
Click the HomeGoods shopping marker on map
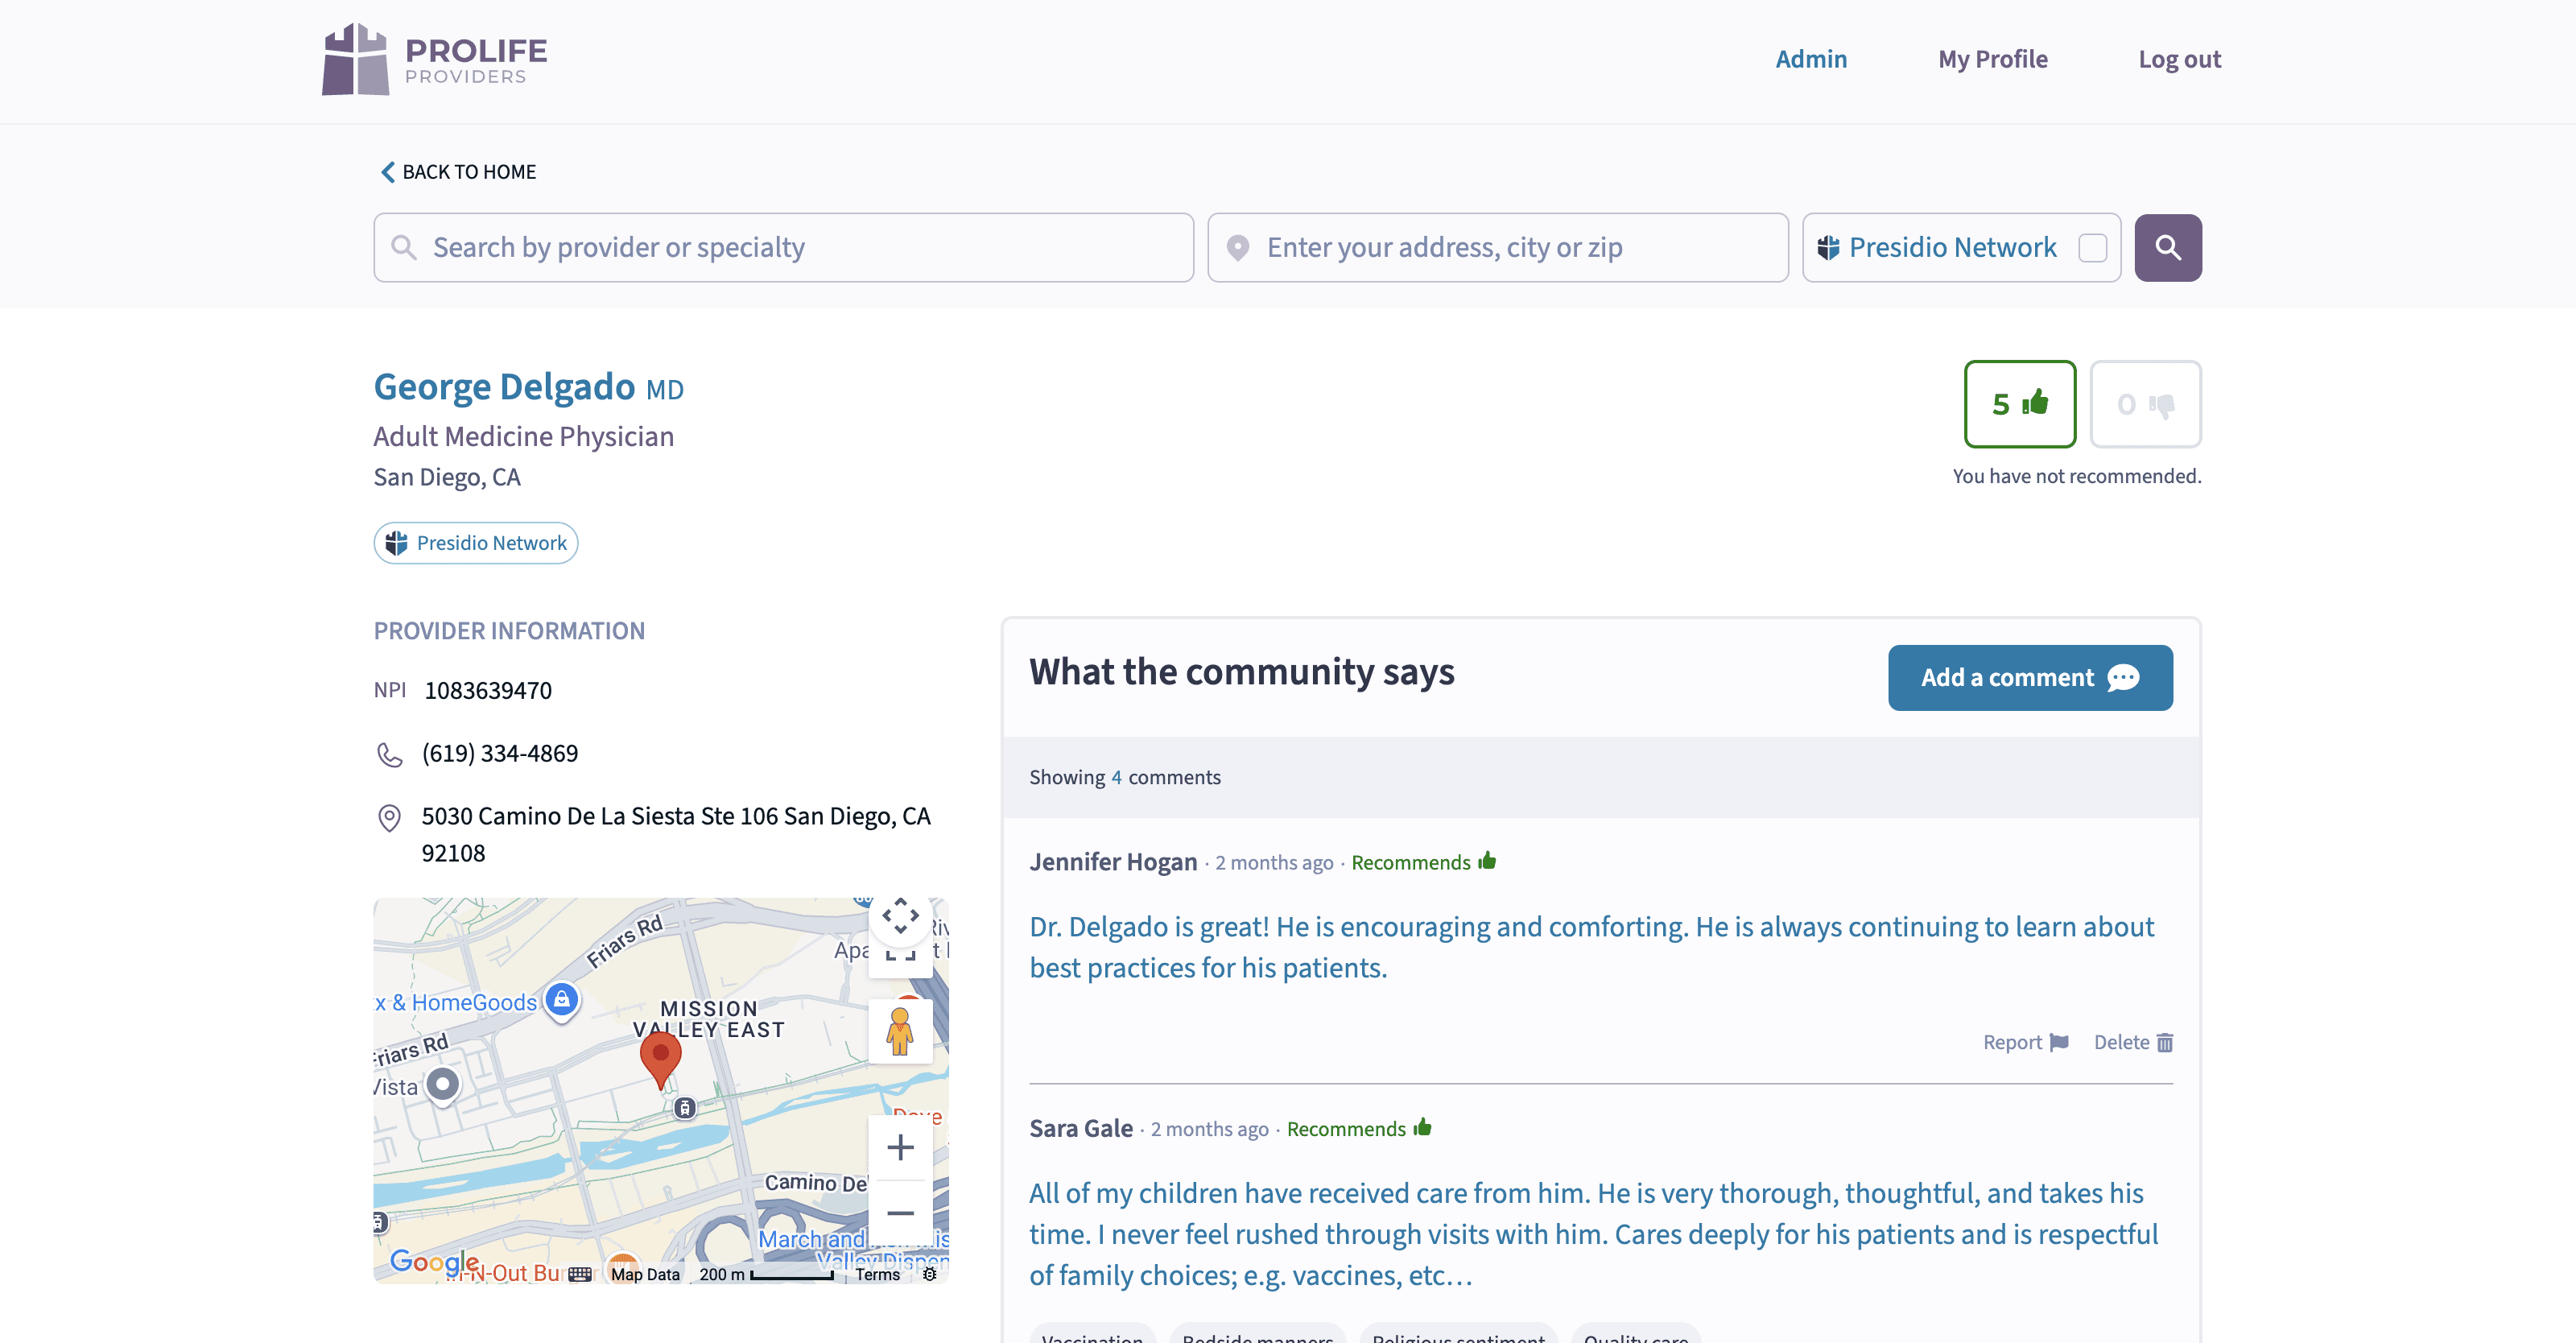coord(562,999)
